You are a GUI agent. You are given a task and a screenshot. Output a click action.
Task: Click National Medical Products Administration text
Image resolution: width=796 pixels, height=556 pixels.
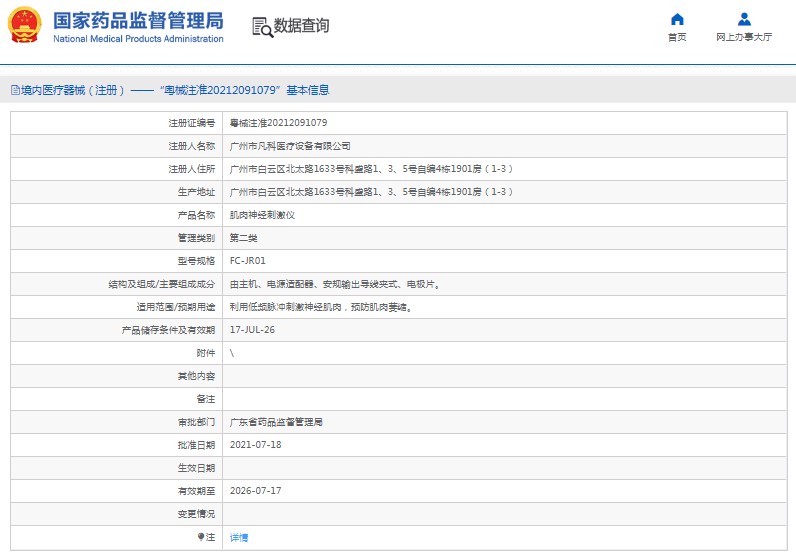[x=138, y=39]
